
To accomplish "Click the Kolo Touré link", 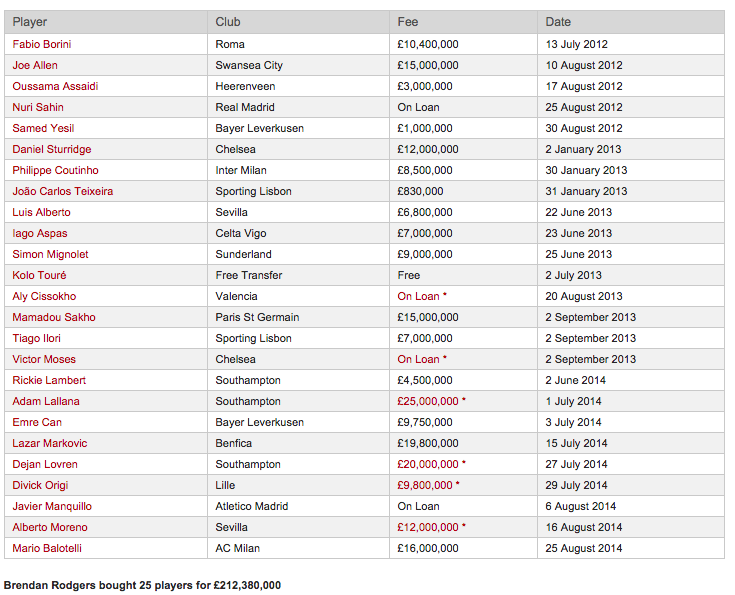I will click(39, 275).
